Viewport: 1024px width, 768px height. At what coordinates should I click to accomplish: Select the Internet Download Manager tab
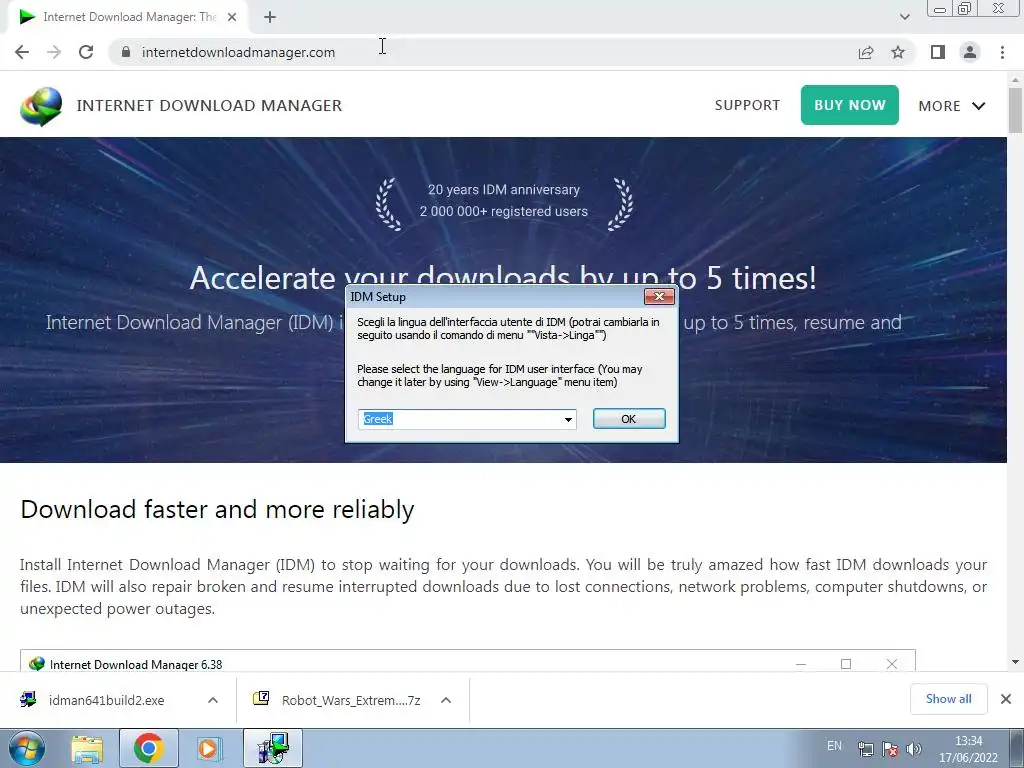(127, 17)
